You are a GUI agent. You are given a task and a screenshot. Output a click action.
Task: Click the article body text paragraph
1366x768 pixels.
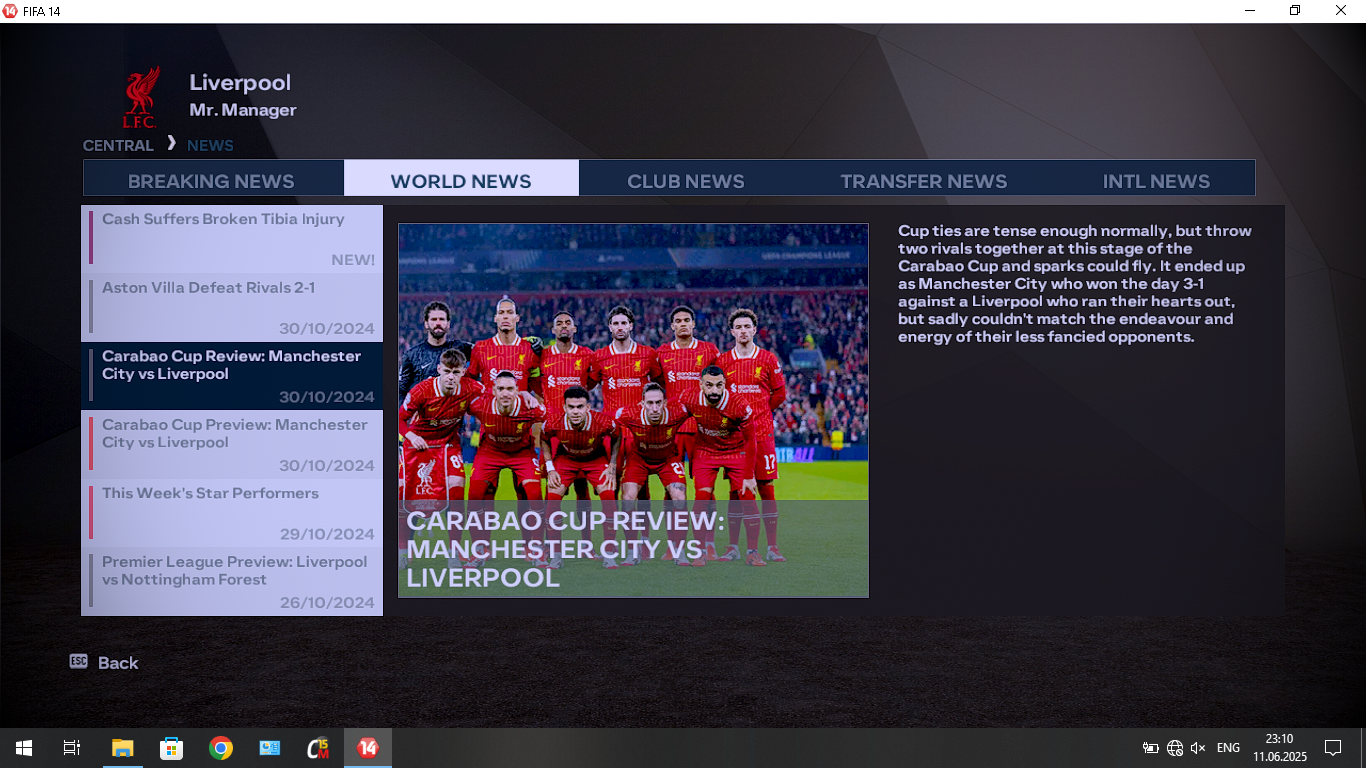pyautogui.click(x=1075, y=284)
